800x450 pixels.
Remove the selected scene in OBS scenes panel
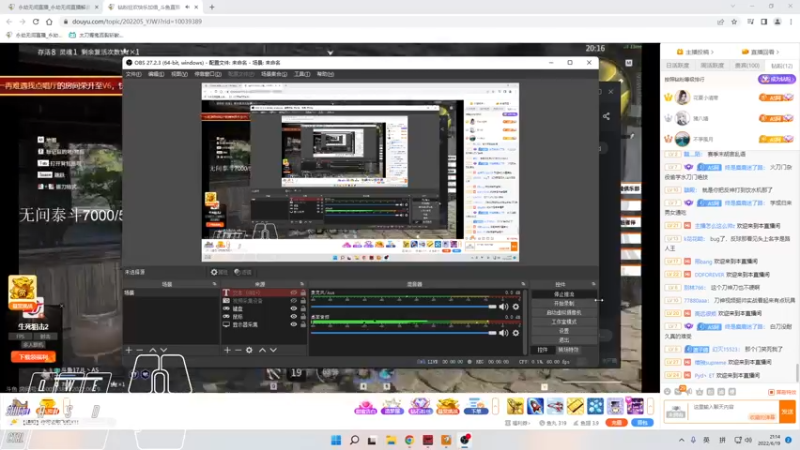[x=139, y=350]
